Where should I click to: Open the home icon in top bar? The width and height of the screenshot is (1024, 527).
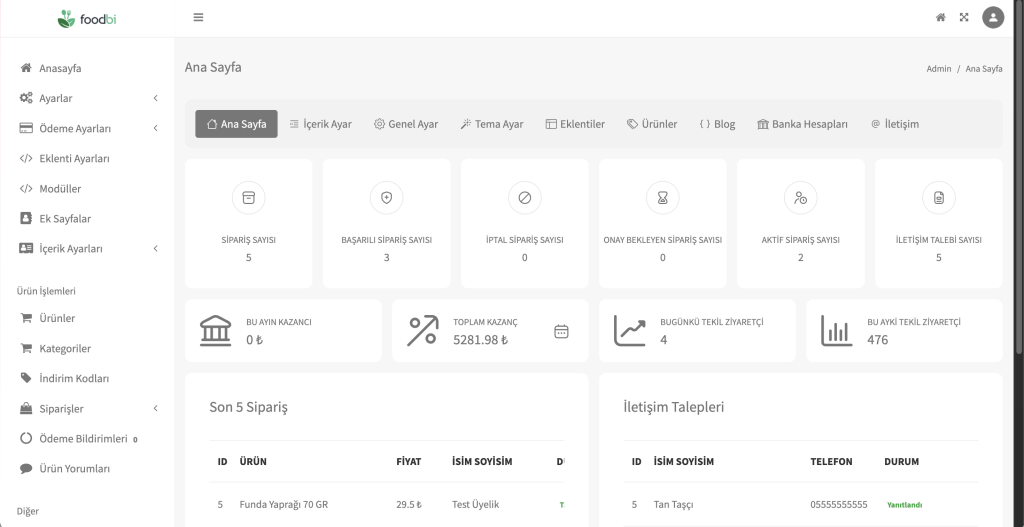pos(940,18)
